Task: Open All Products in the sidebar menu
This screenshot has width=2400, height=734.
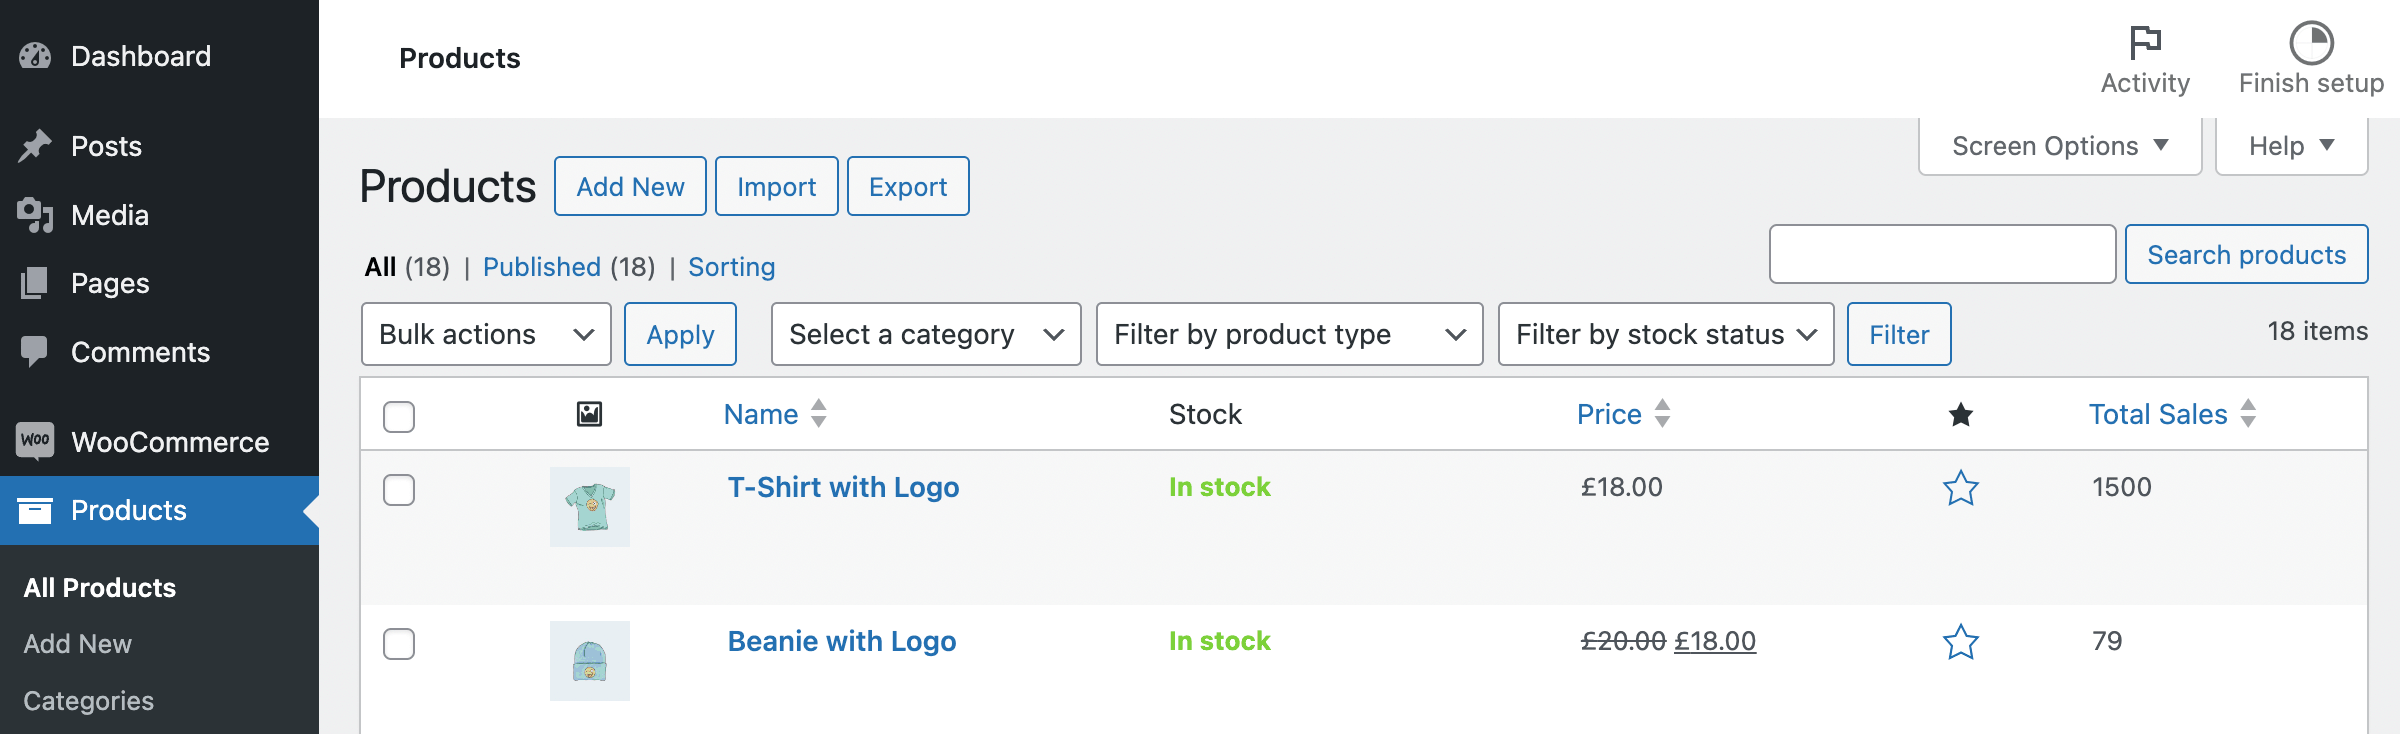Action: [99, 587]
